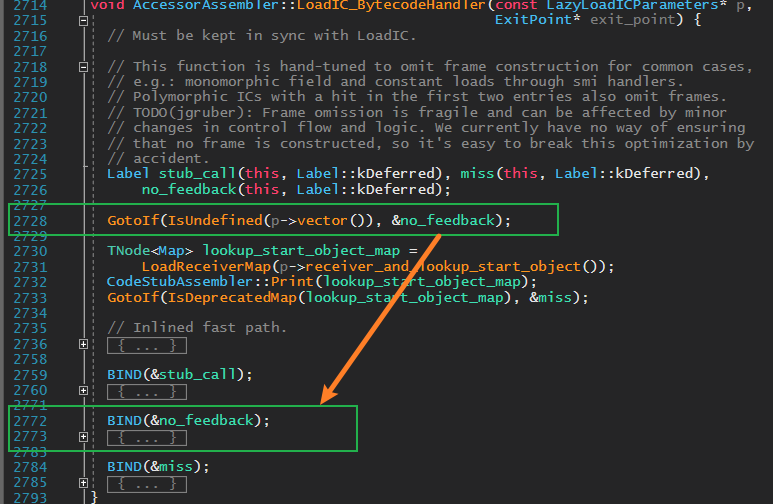Click line number 2772 in the gutter

30,421
